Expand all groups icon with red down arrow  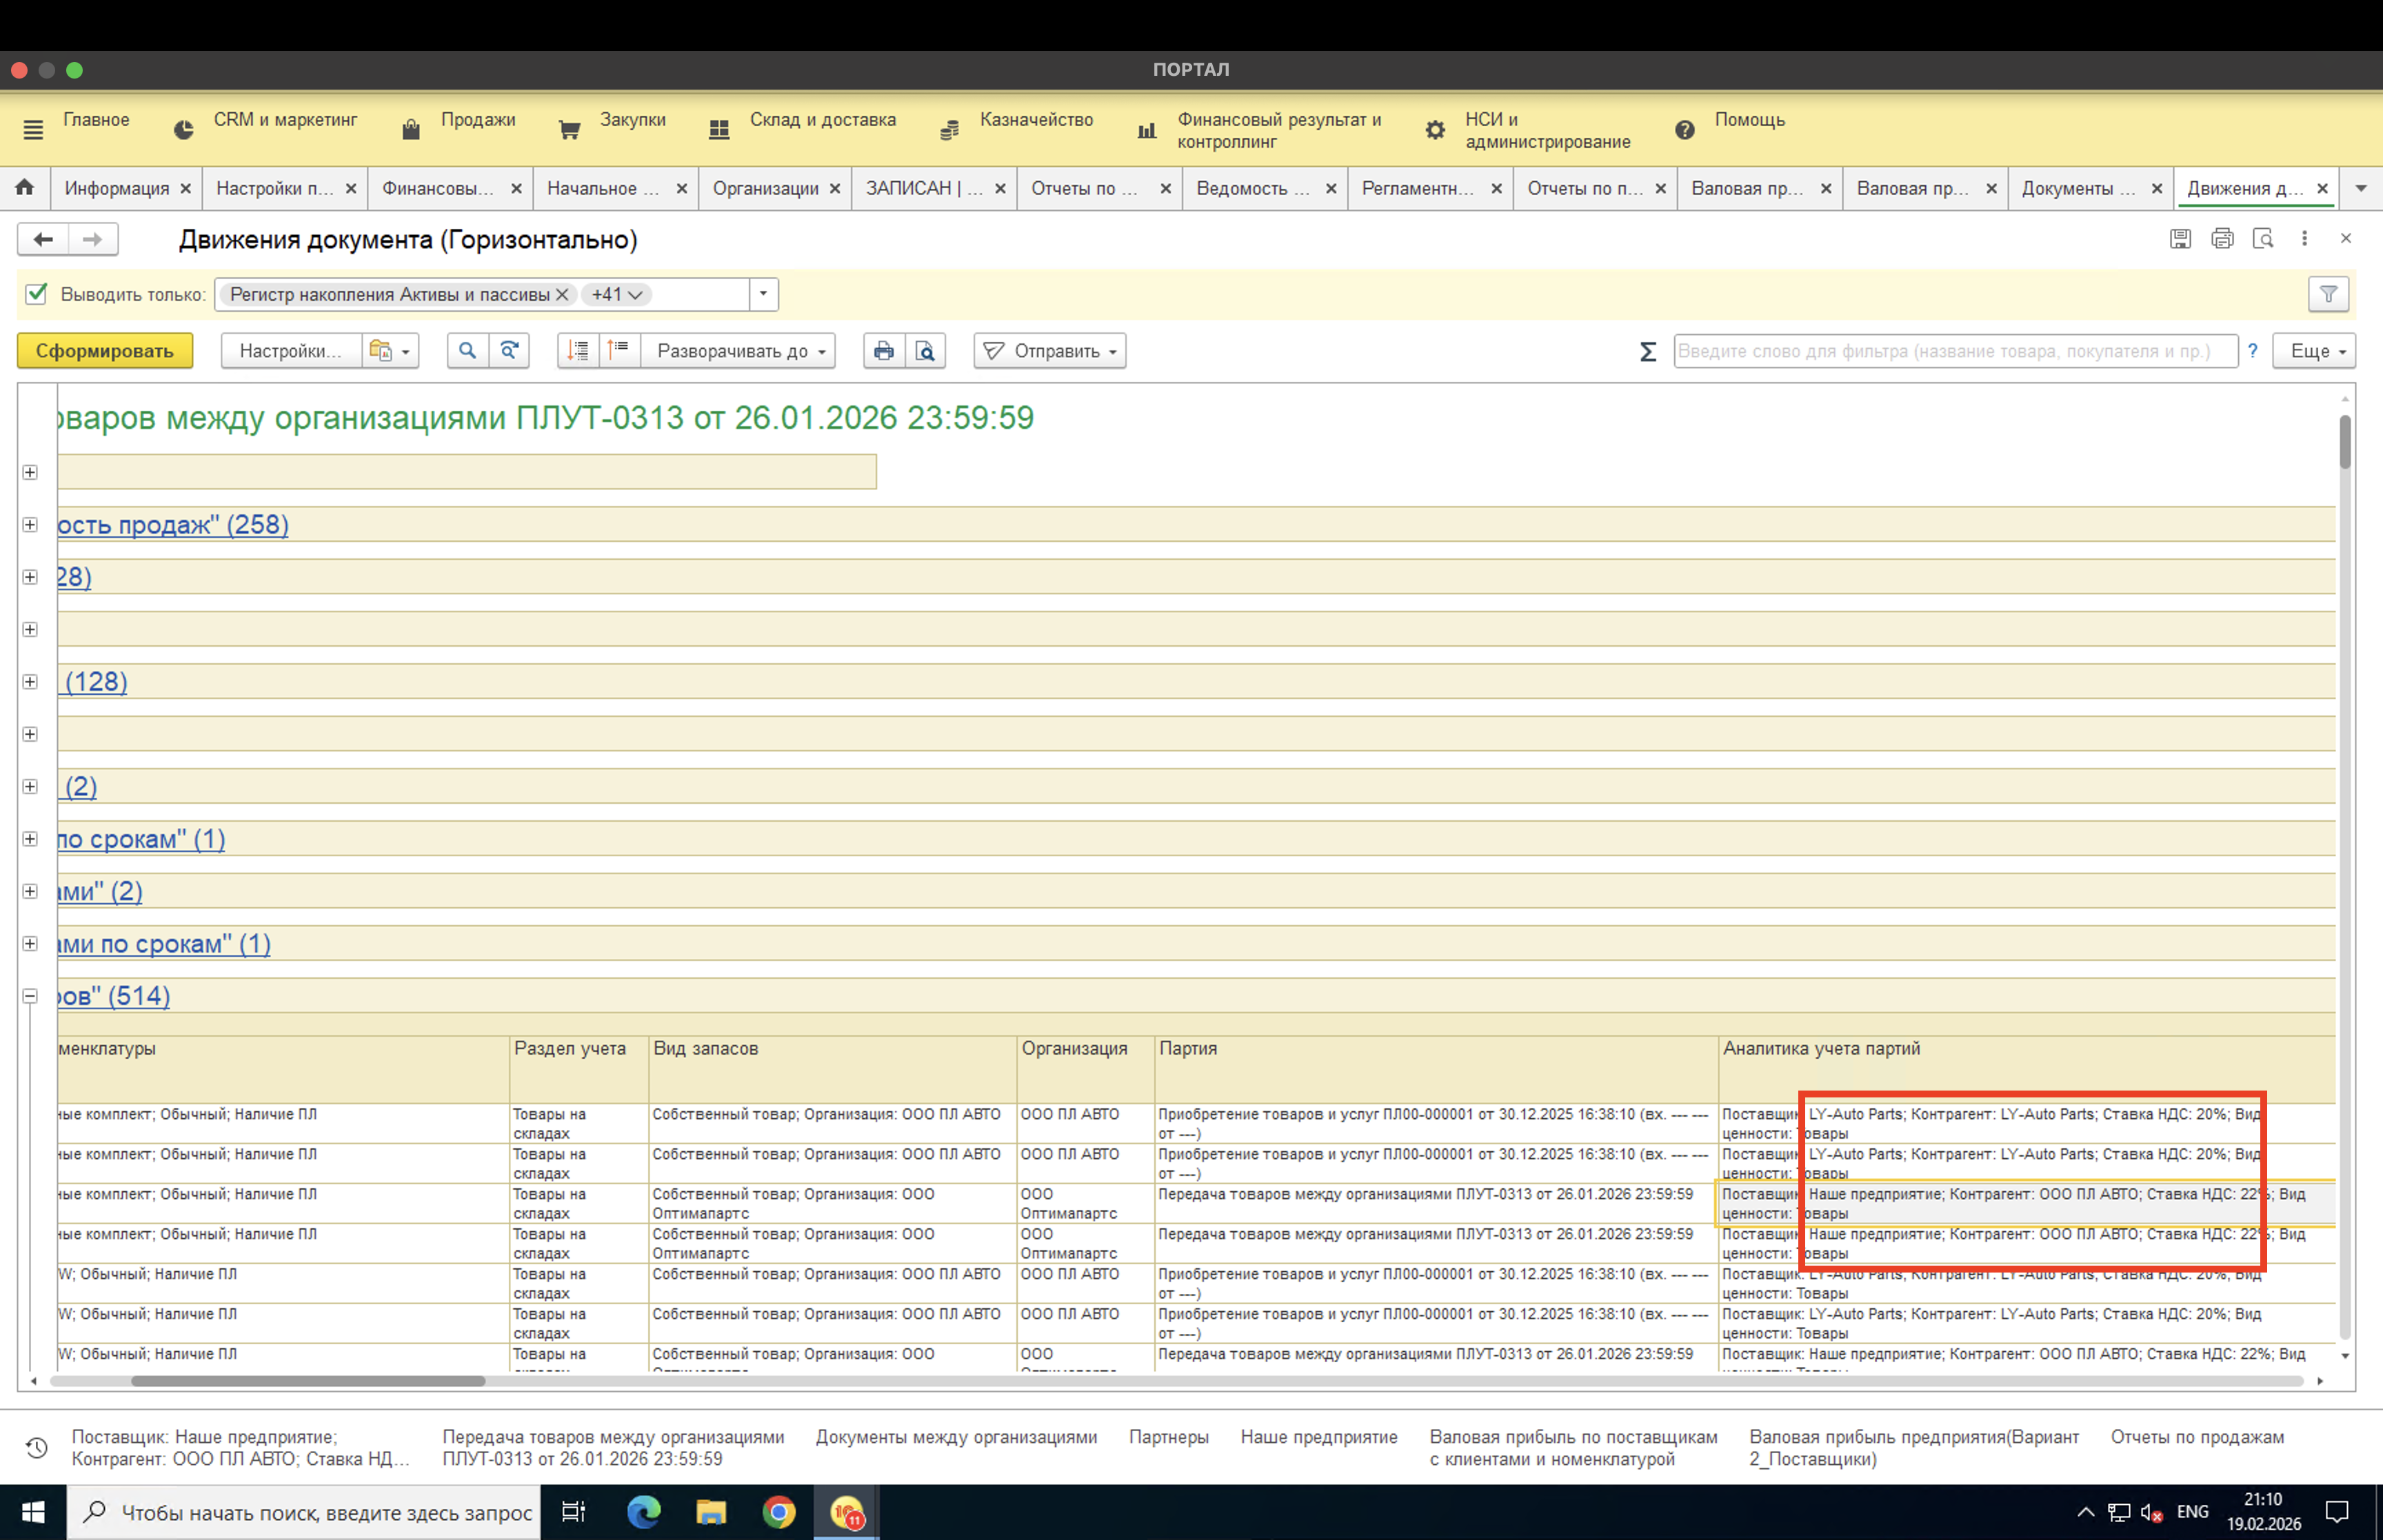click(x=578, y=351)
